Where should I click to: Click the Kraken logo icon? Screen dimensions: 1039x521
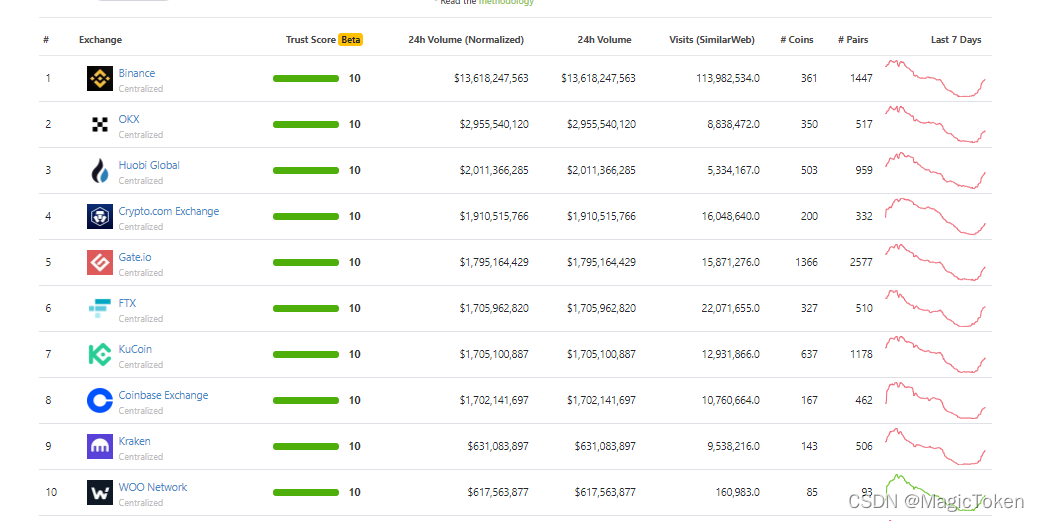click(x=100, y=446)
